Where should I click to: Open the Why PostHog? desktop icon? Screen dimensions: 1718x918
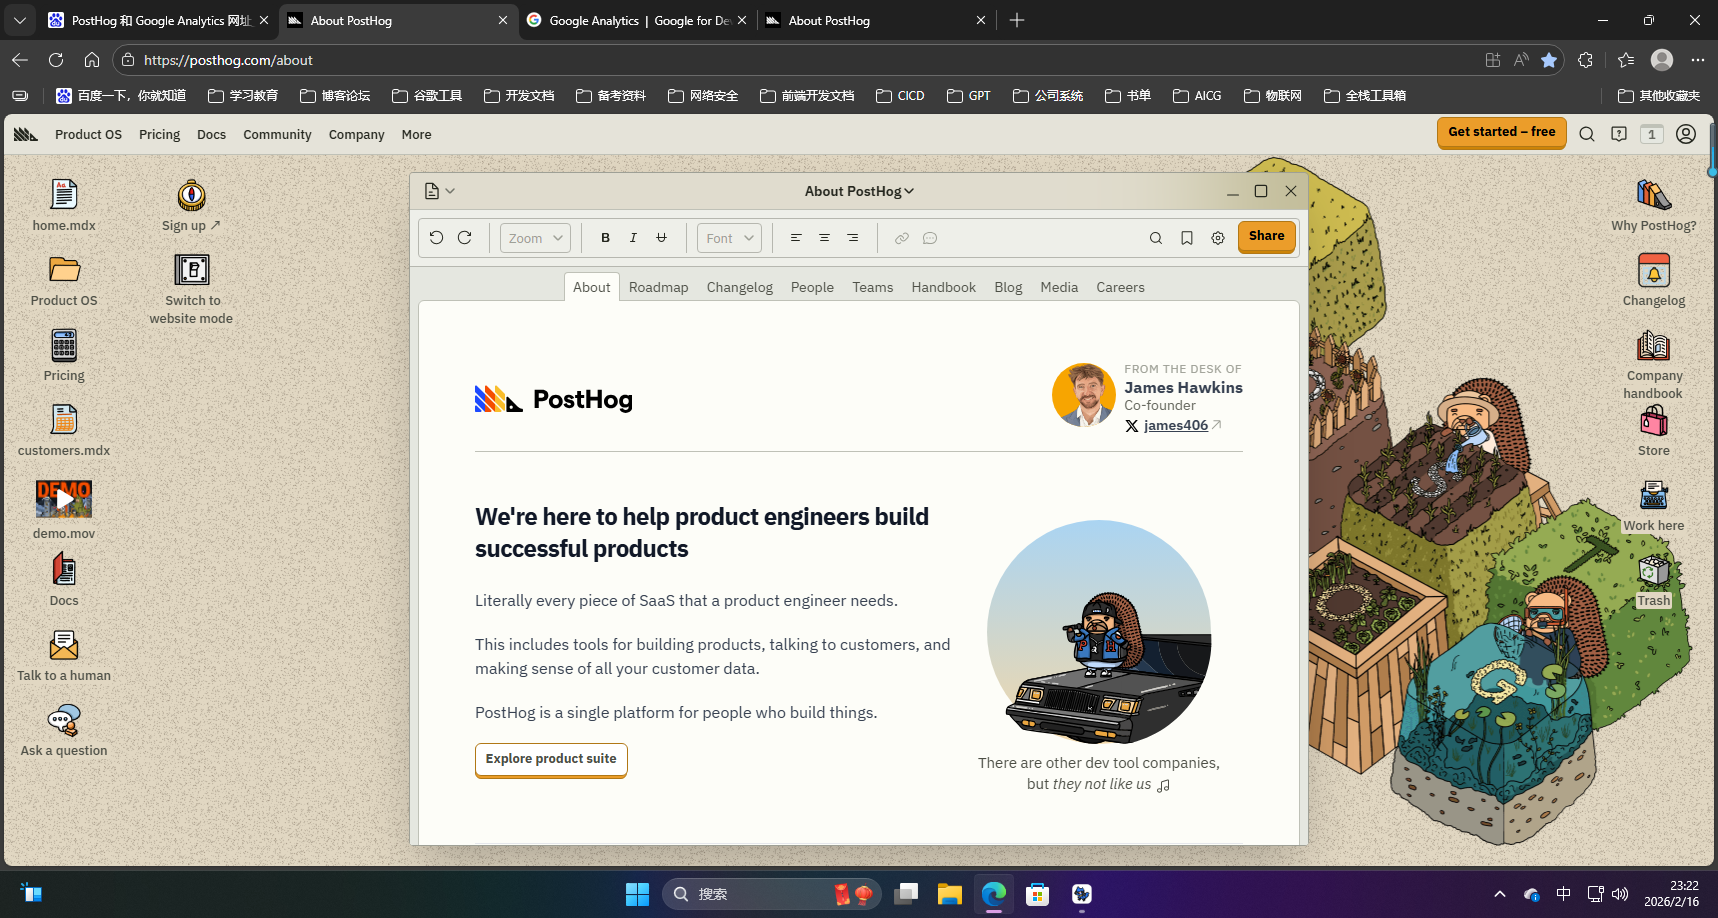coord(1653,205)
